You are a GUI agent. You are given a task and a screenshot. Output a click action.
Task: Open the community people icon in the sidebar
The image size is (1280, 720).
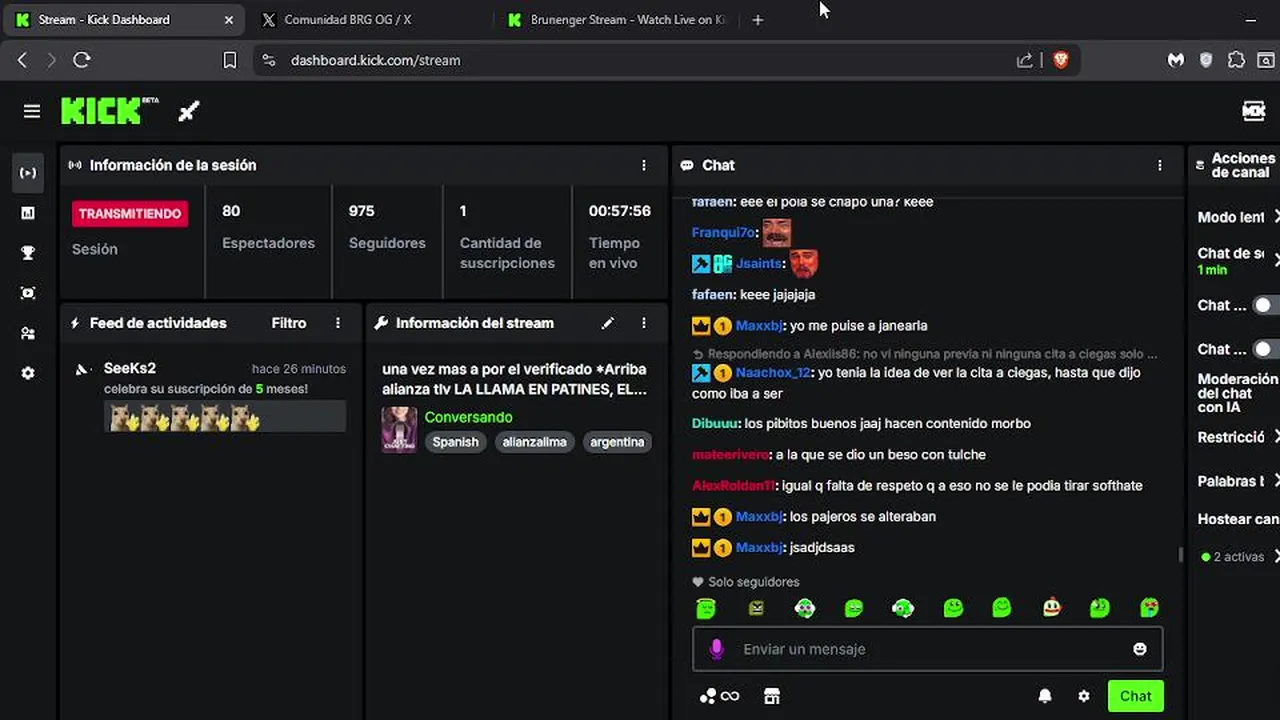(x=28, y=333)
